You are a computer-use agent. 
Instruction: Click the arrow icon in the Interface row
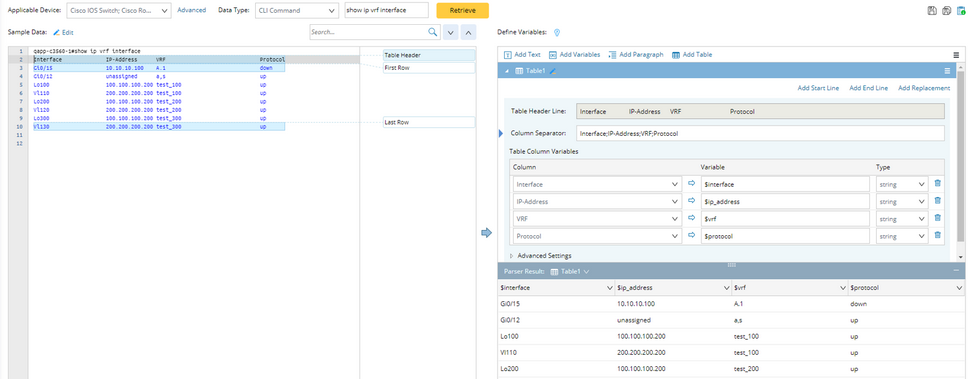[691, 183]
